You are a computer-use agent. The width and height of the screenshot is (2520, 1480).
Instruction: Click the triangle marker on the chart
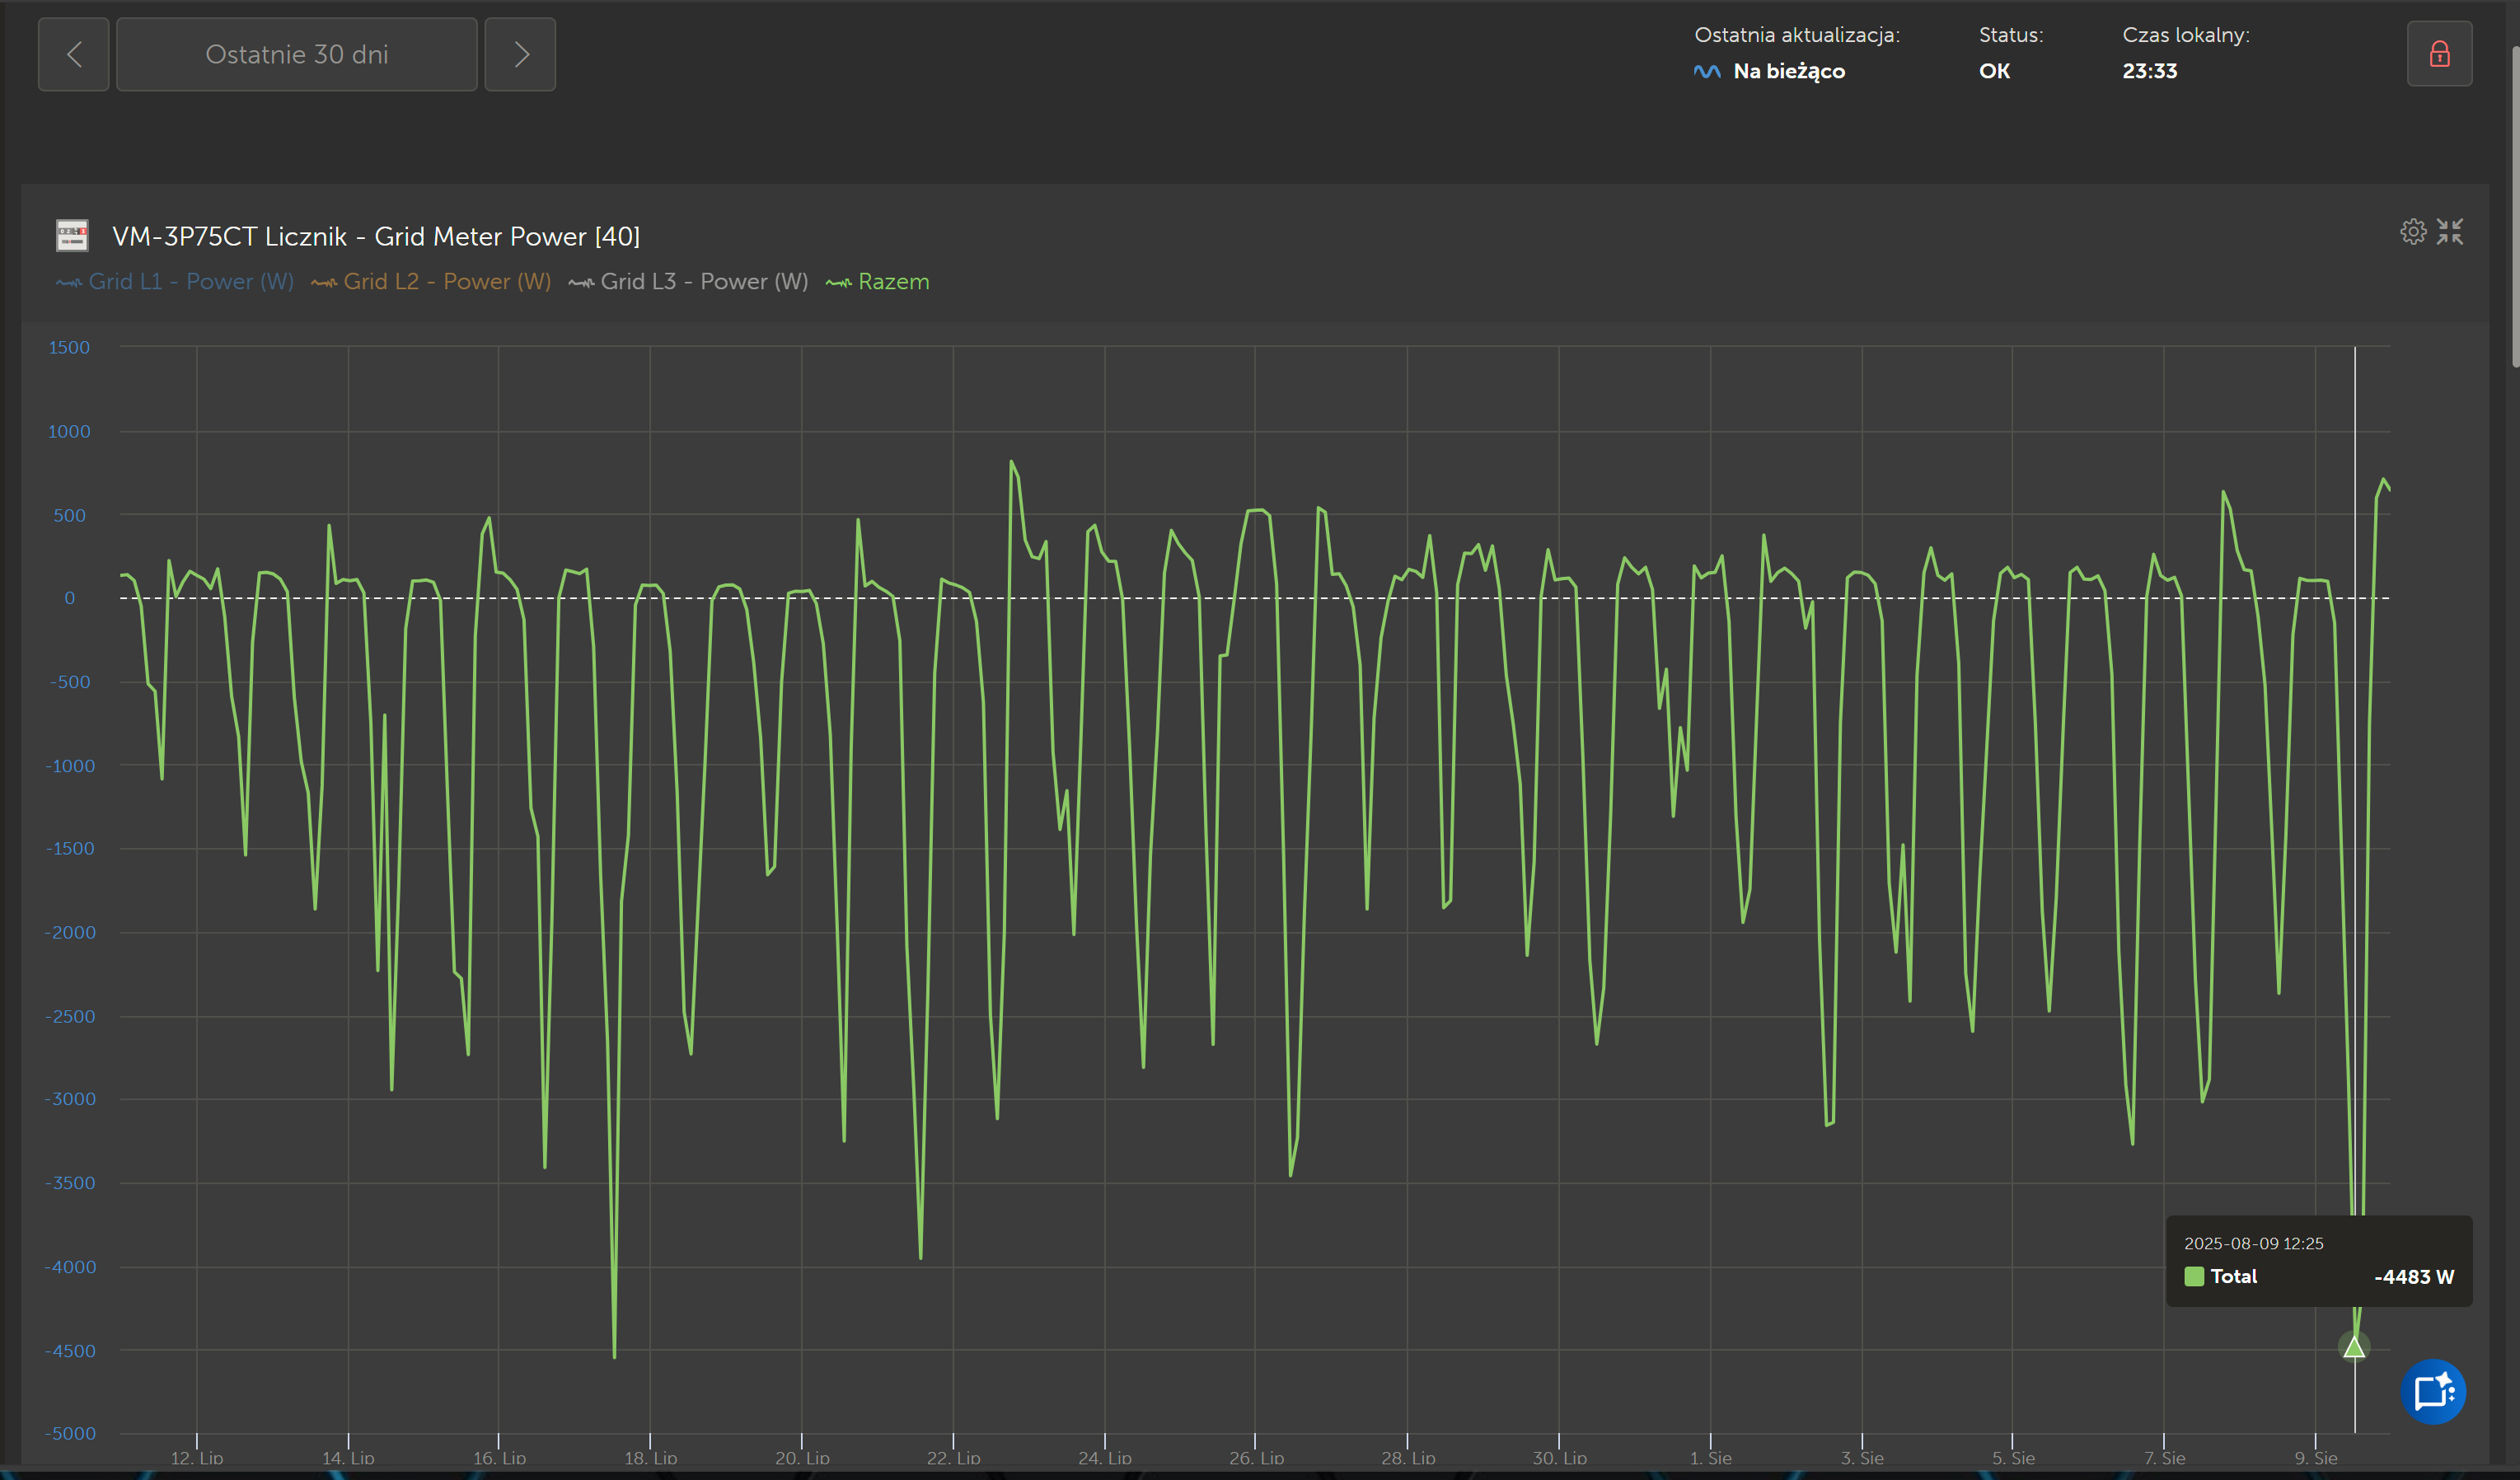click(2354, 1347)
